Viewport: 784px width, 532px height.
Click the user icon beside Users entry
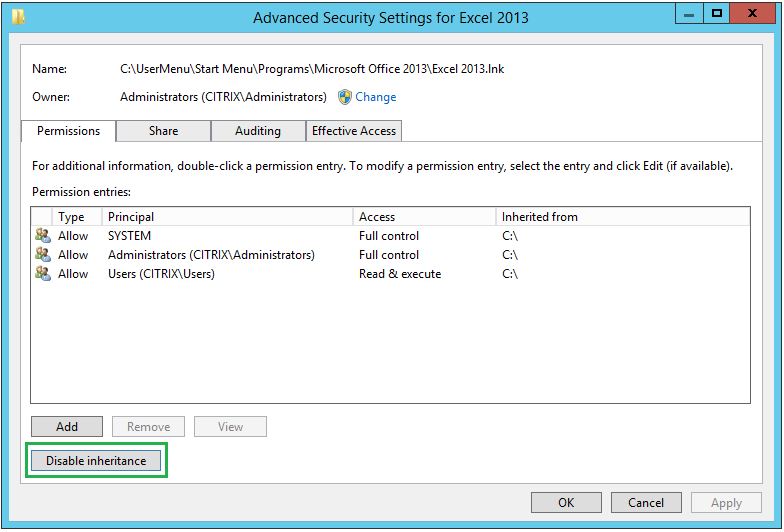click(42, 274)
